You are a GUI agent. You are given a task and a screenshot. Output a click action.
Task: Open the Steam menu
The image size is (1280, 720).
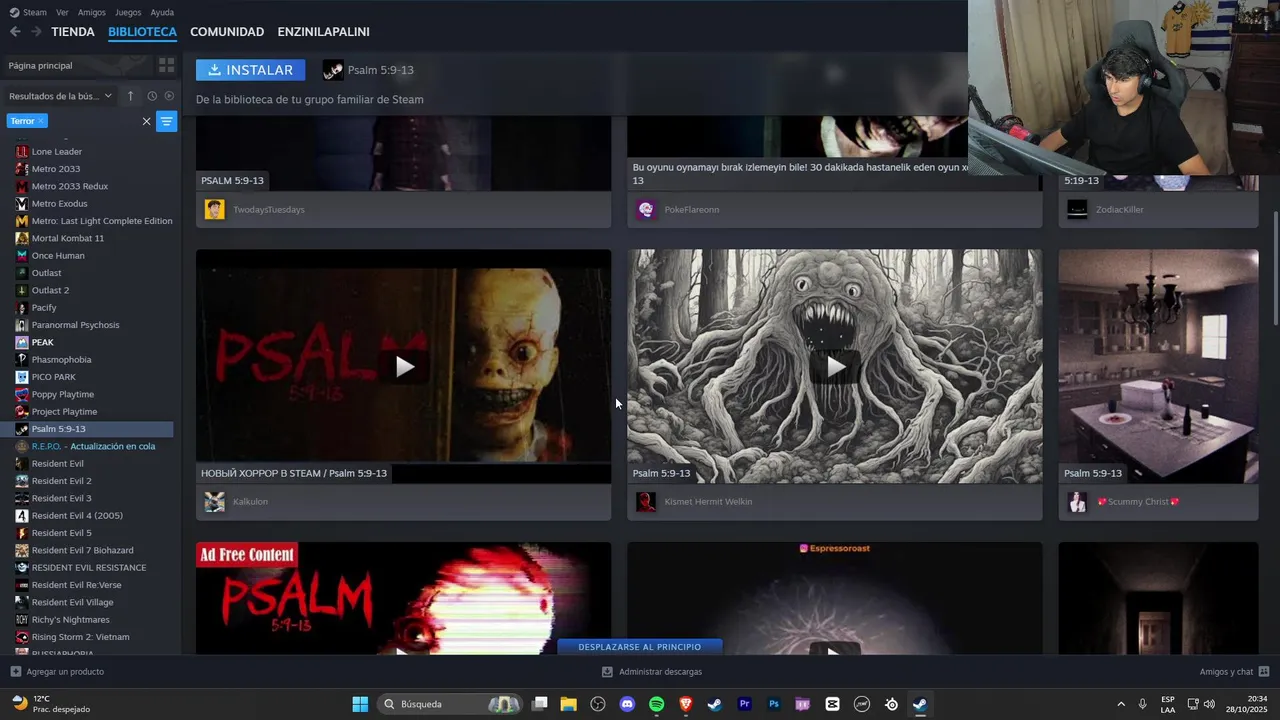click(x=29, y=12)
